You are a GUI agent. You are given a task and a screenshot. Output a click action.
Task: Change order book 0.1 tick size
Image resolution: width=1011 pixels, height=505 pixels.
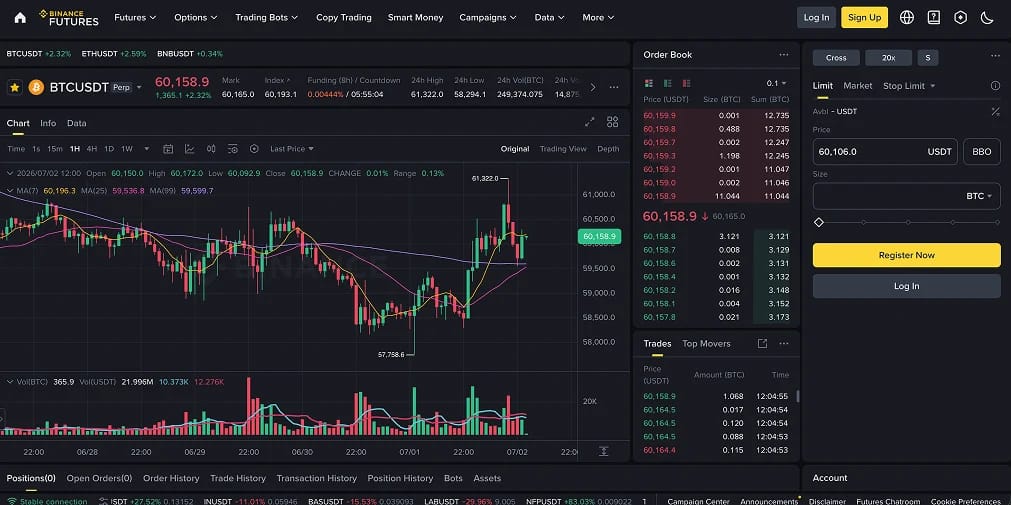(776, 83)
